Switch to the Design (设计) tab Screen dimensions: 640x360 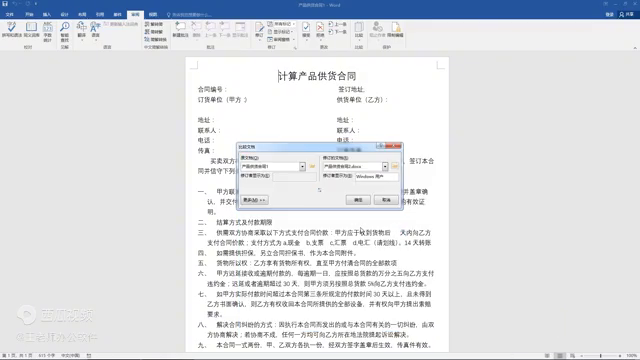point(64,14)
